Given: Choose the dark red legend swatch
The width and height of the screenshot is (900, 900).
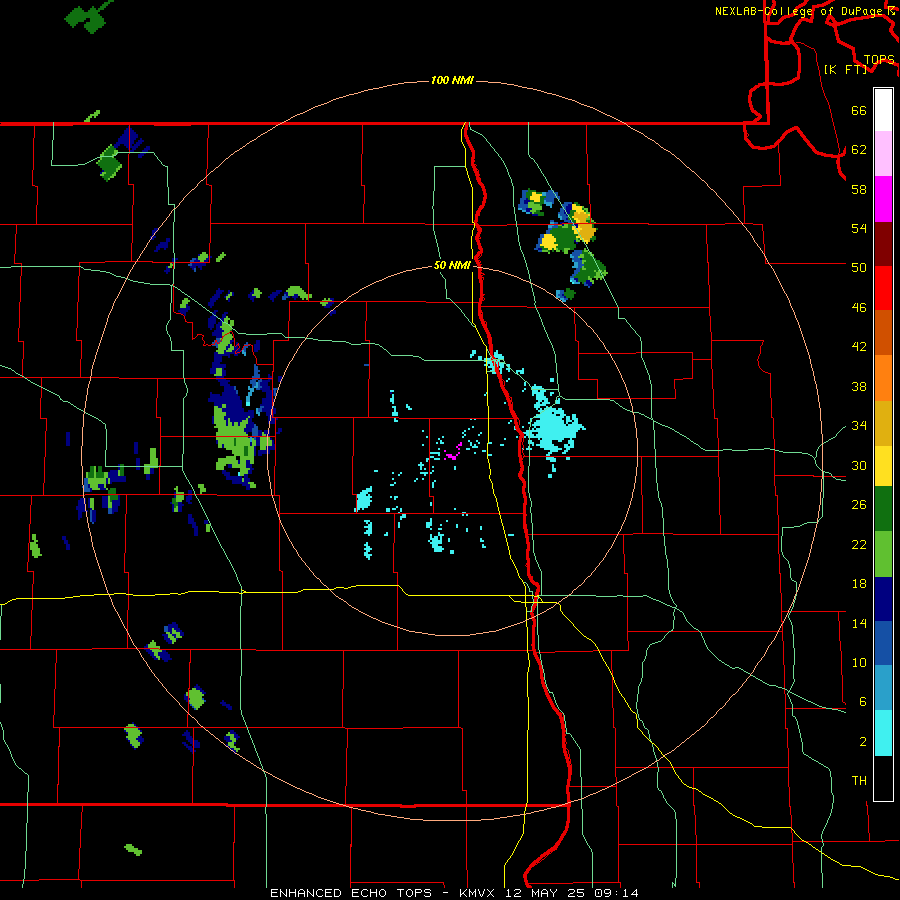Looking at the screenshot, I should 883,244.
